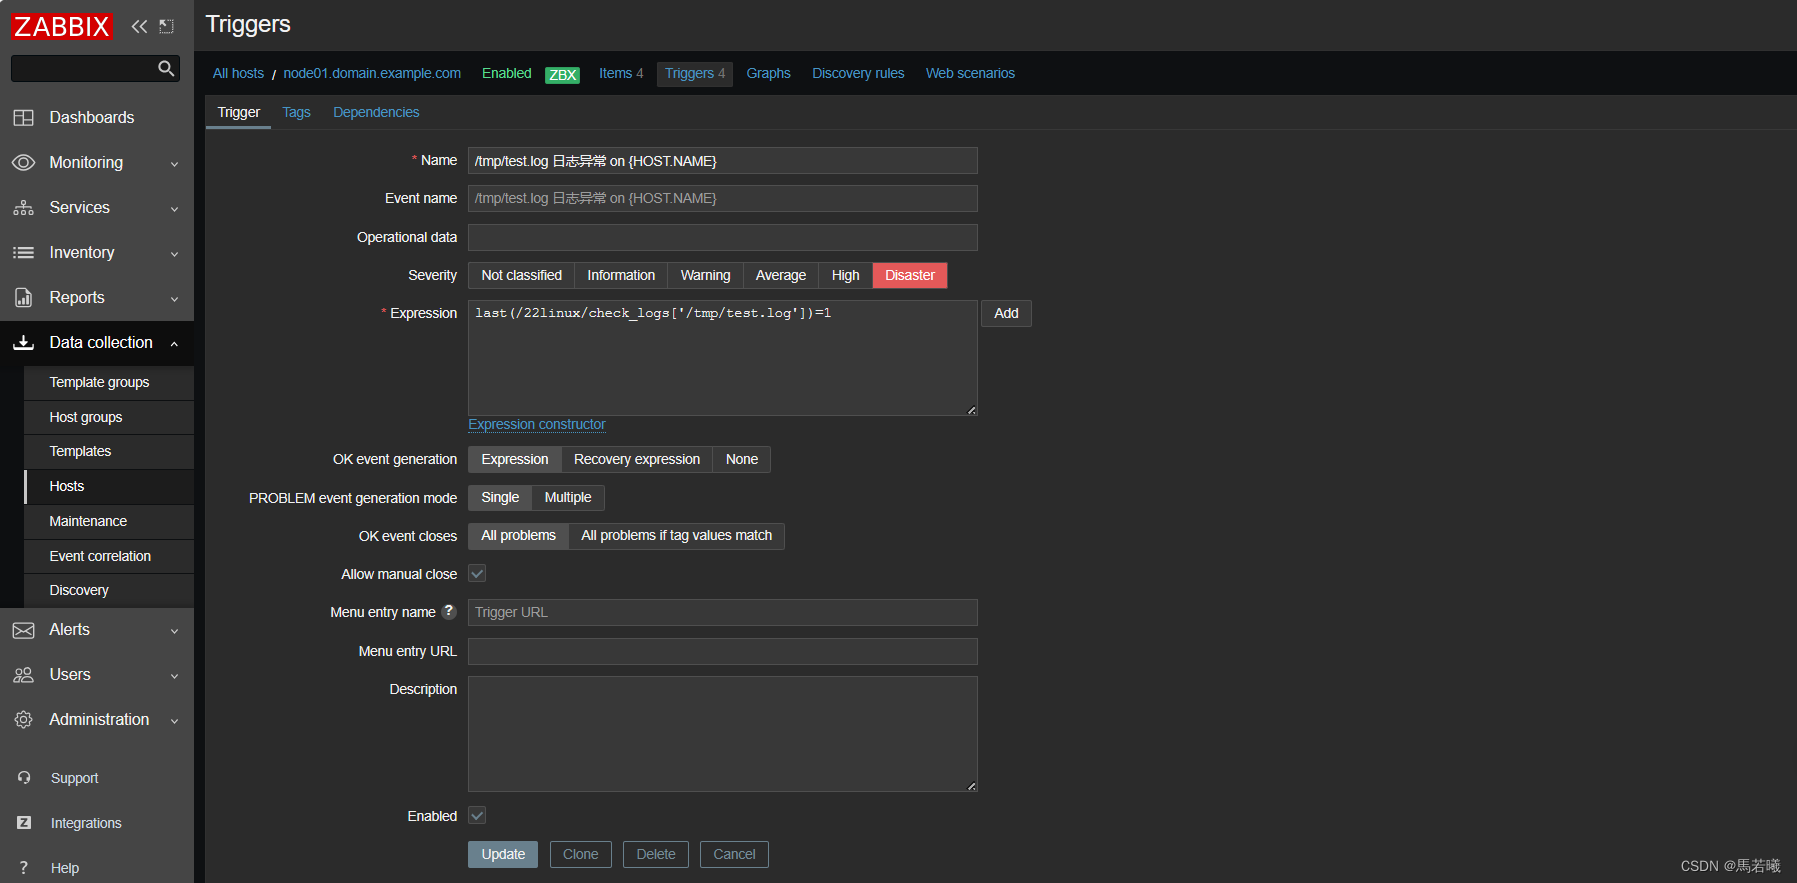Click the Inventory list icon
Image resolution: width=1797 pixels, height=883 pixels.
coord(23,253)
